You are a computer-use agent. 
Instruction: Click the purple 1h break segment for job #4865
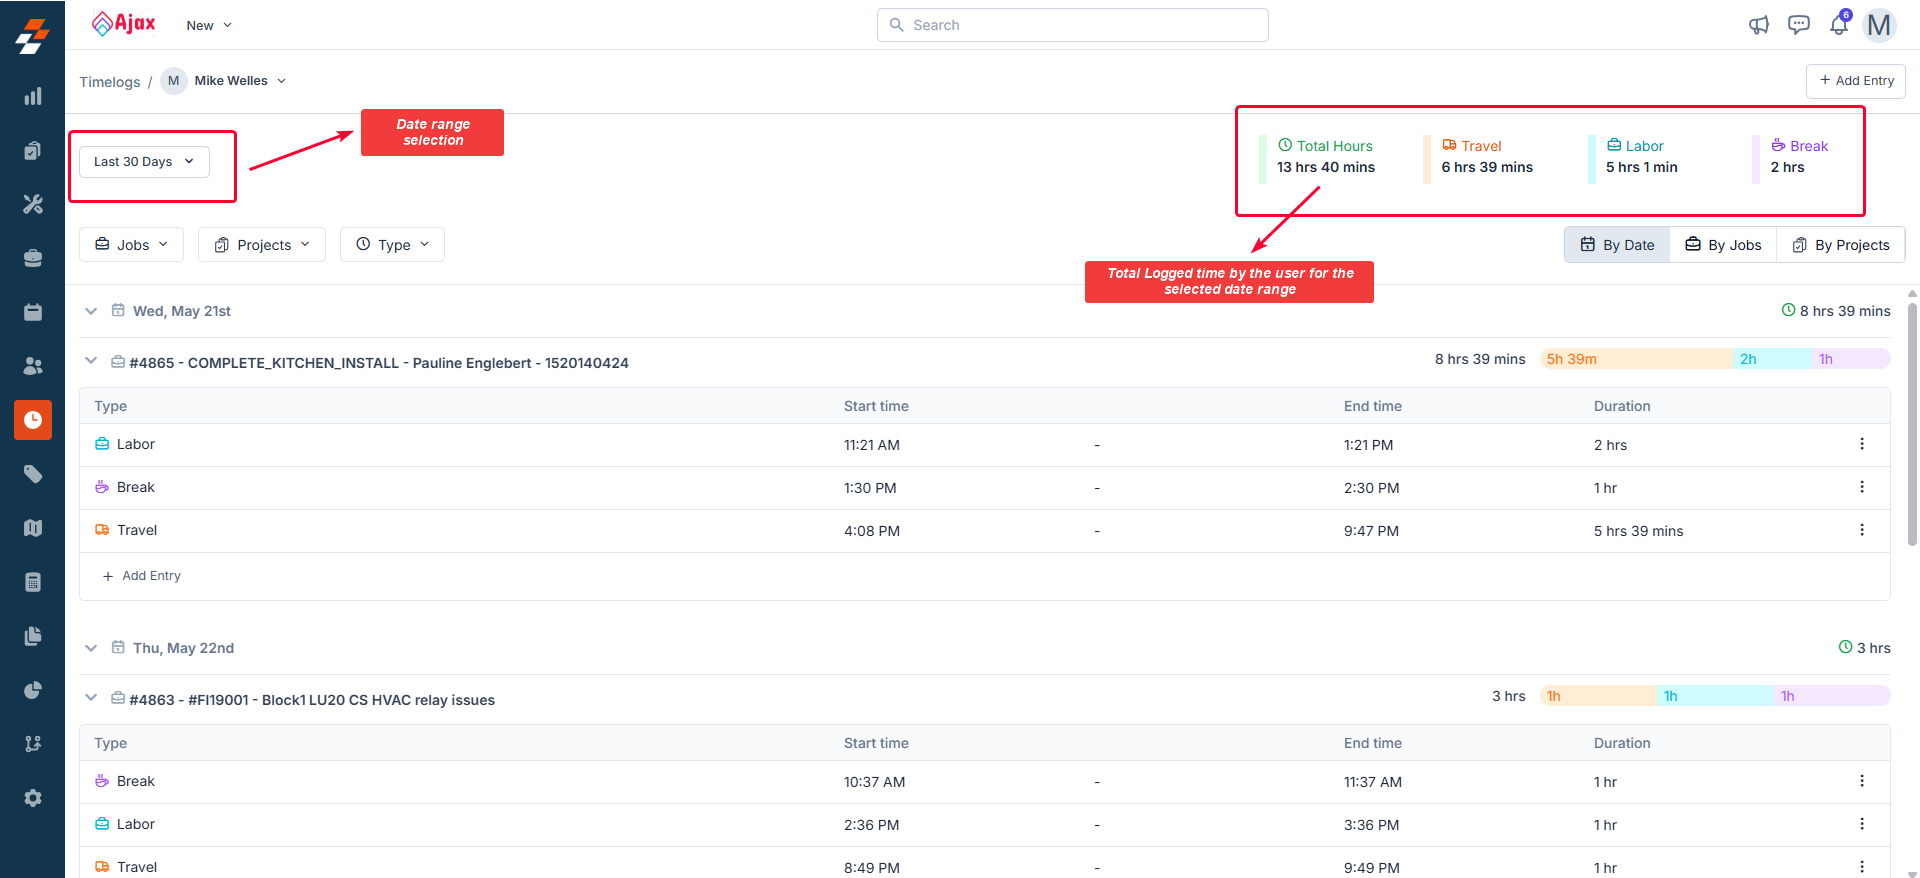tap(1851, 359)
